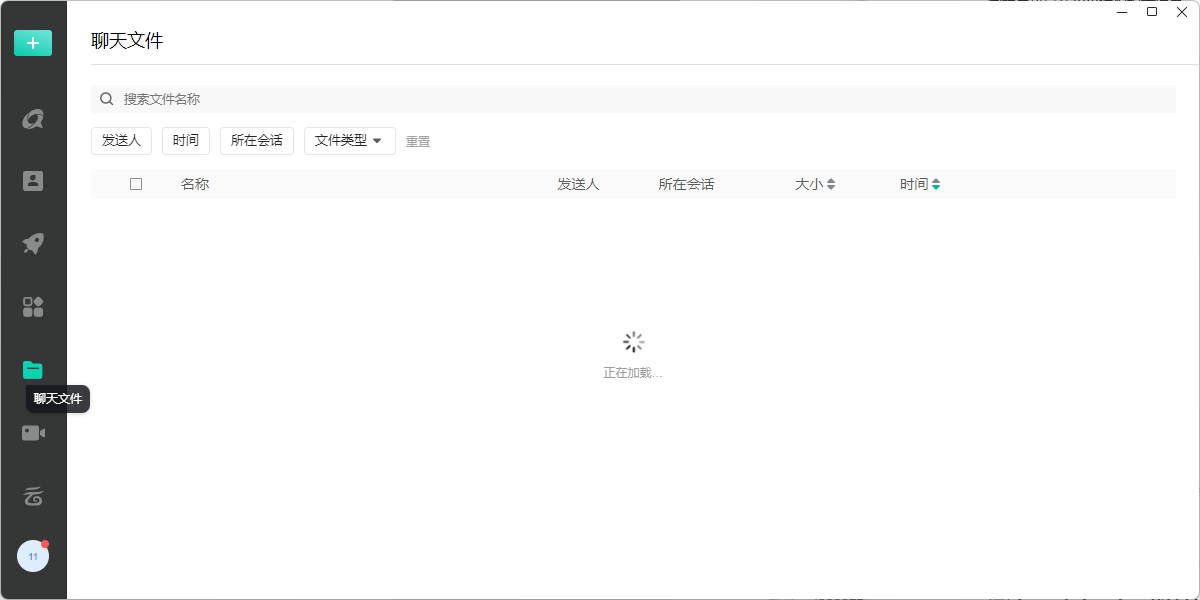Click the magnifier icon in the search bar
Image resolution: width=1200 pixels, height=600 pixels.
click(x=106, y=99)
